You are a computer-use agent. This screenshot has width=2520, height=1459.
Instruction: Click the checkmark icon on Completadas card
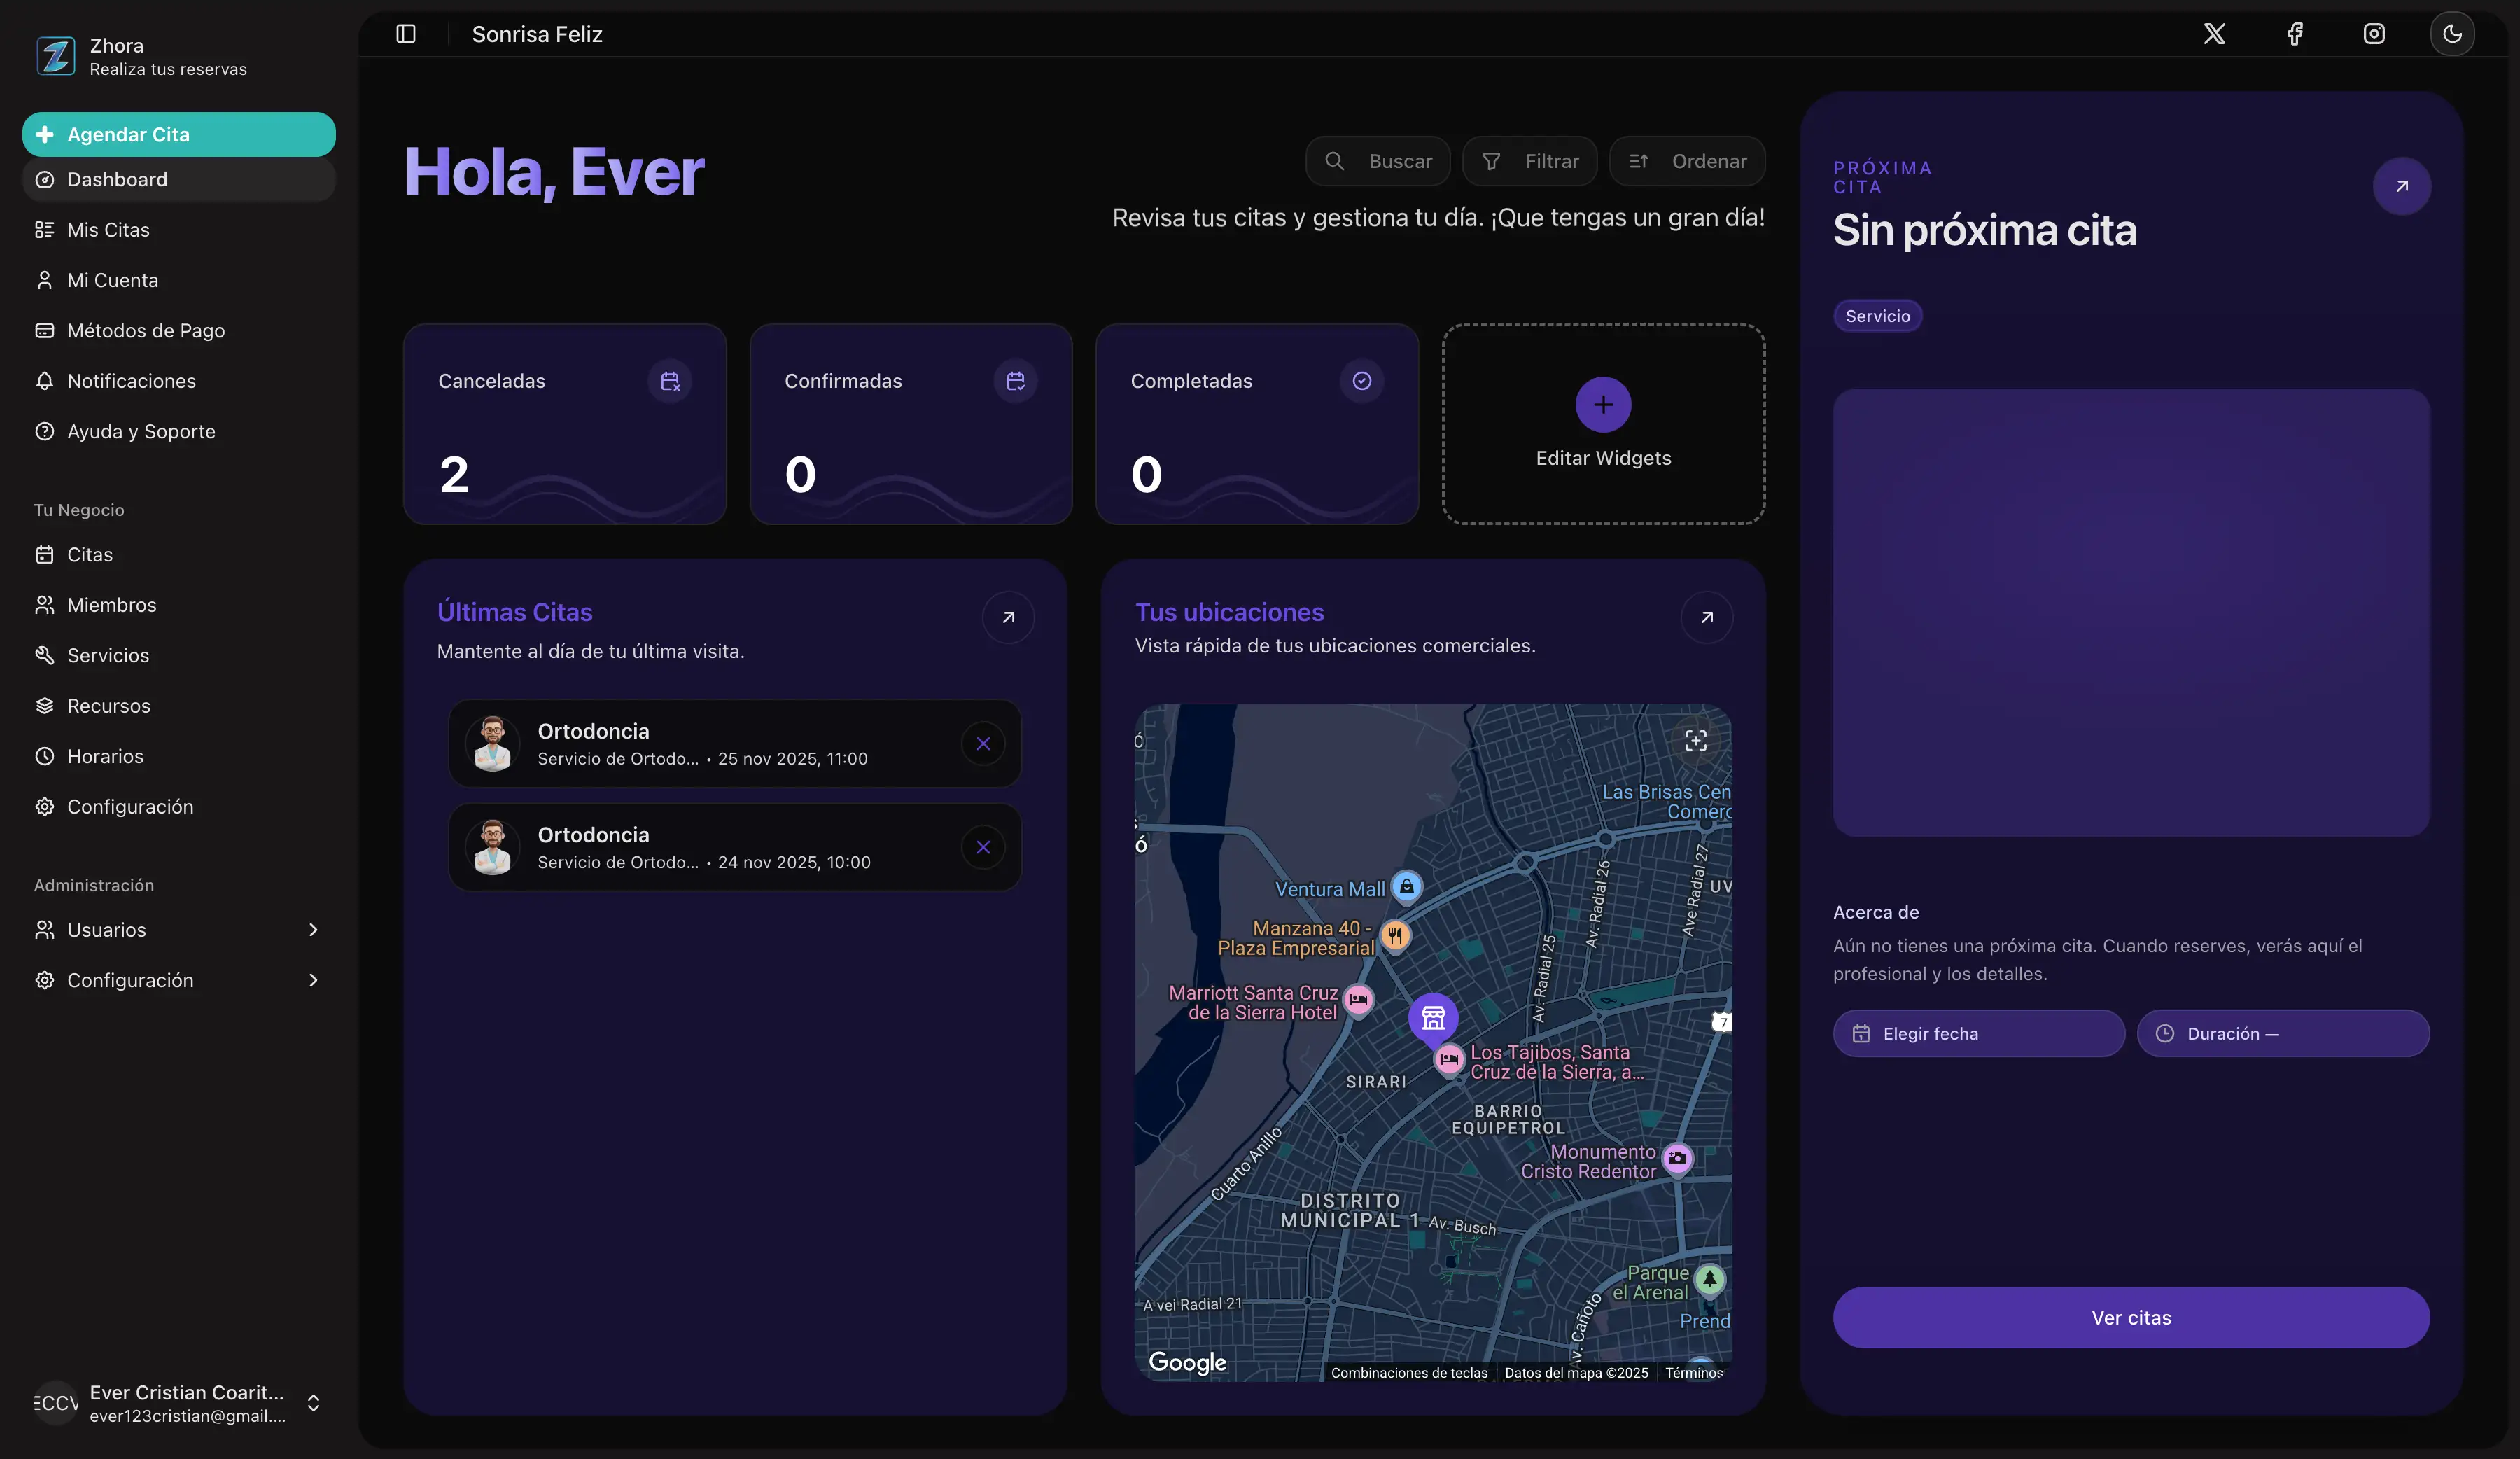pyautogui.click(x=1362, y=380)
